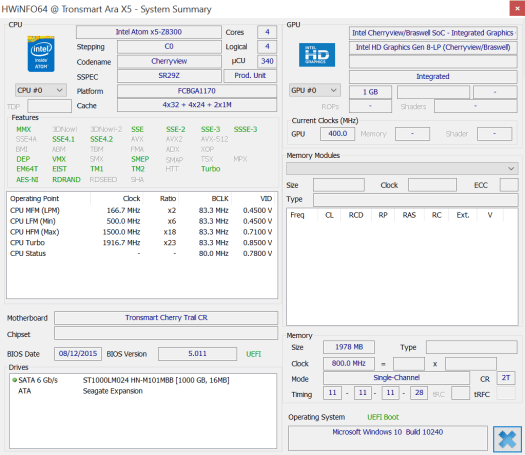Click the EM64T feature label
The width and height of the screenshot is (525, 455).
[x=27, y=169]
